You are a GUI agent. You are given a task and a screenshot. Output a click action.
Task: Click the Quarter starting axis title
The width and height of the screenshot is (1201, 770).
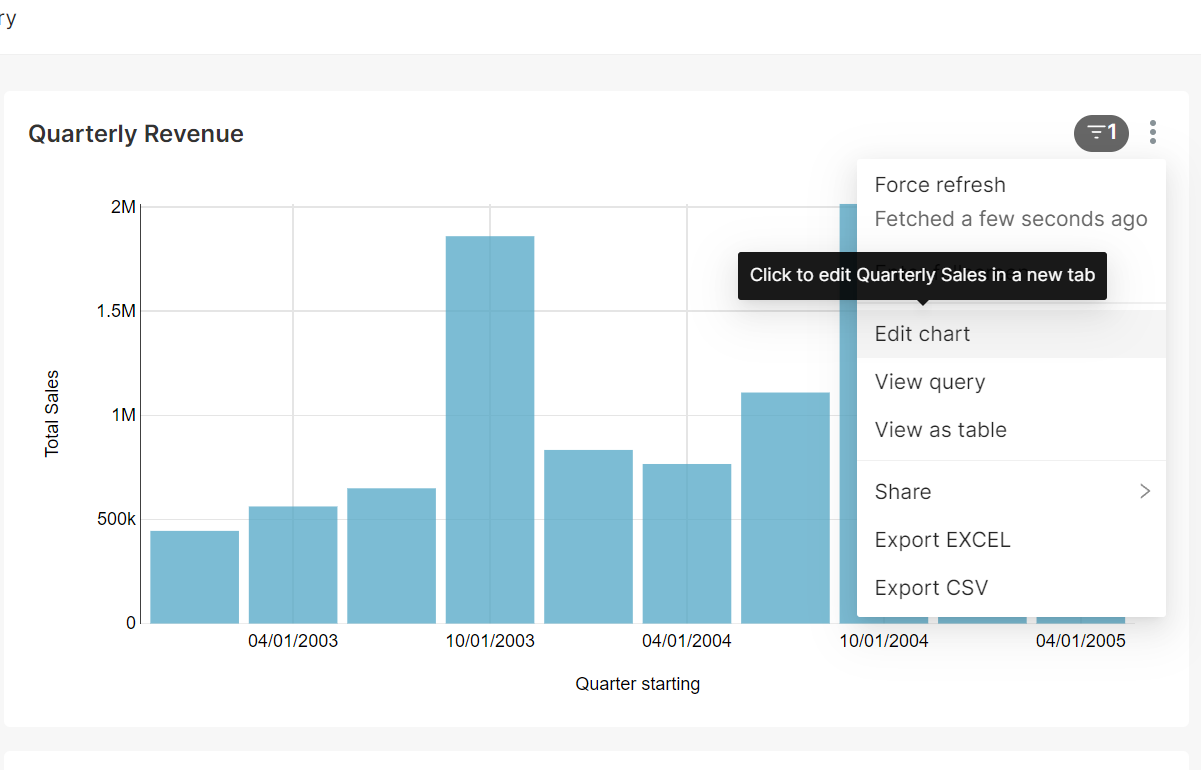(637, 683)
